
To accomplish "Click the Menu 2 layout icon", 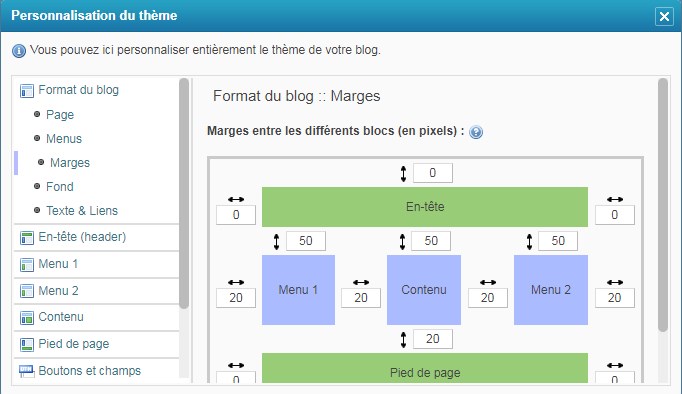I will tap(27, 291).
